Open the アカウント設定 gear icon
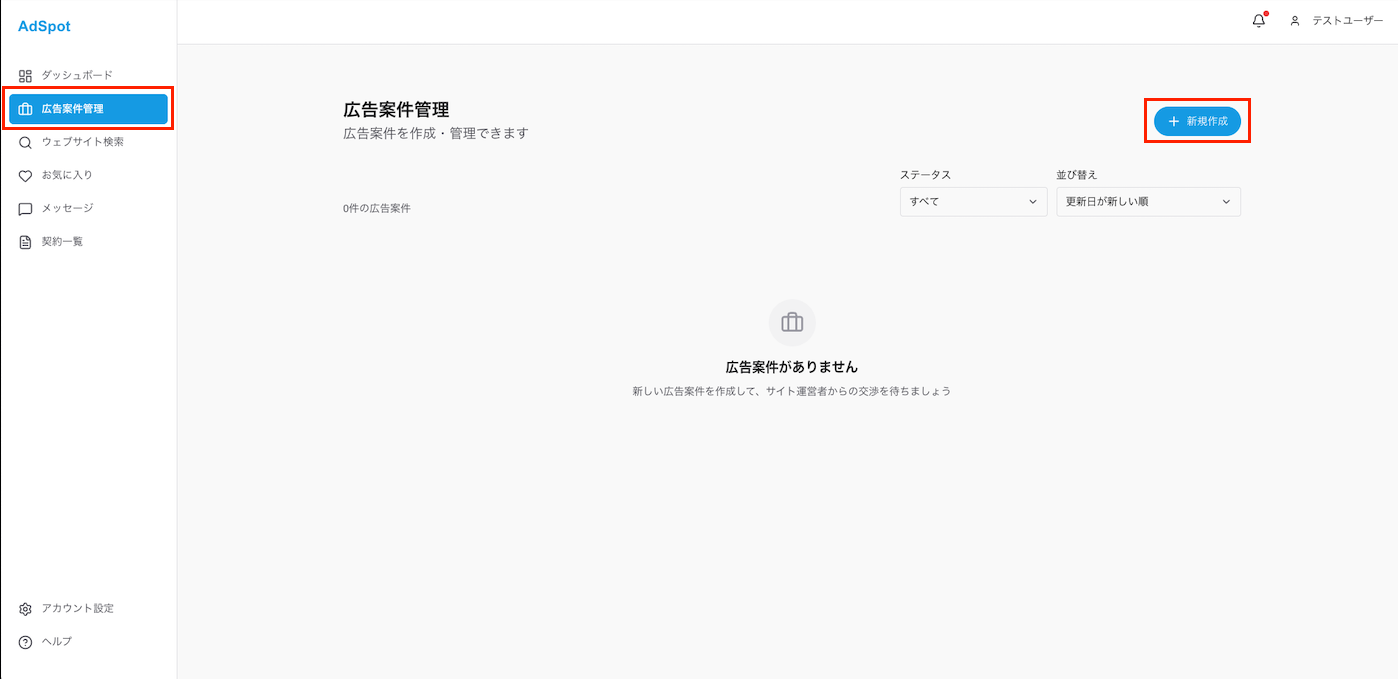The height and width of the screenshot is (679, 1398). 26,609
